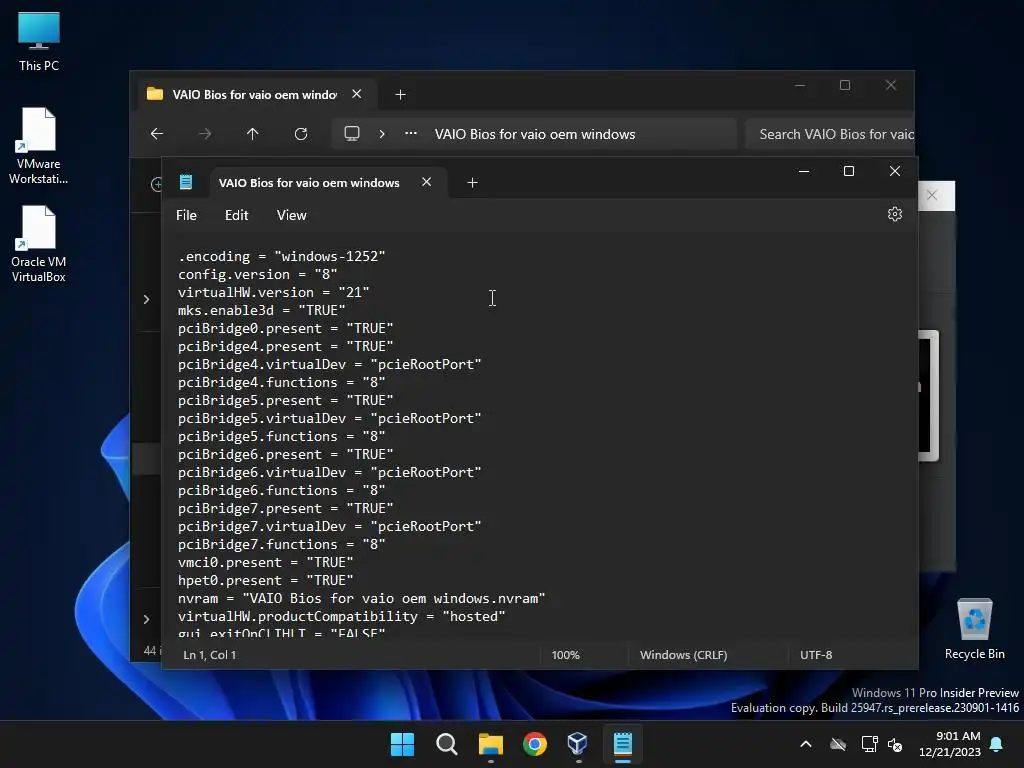The image size is (1024, 768).
Task: Go forward in File Explorer
Action: pyautogui.click(x=205, y=134)
